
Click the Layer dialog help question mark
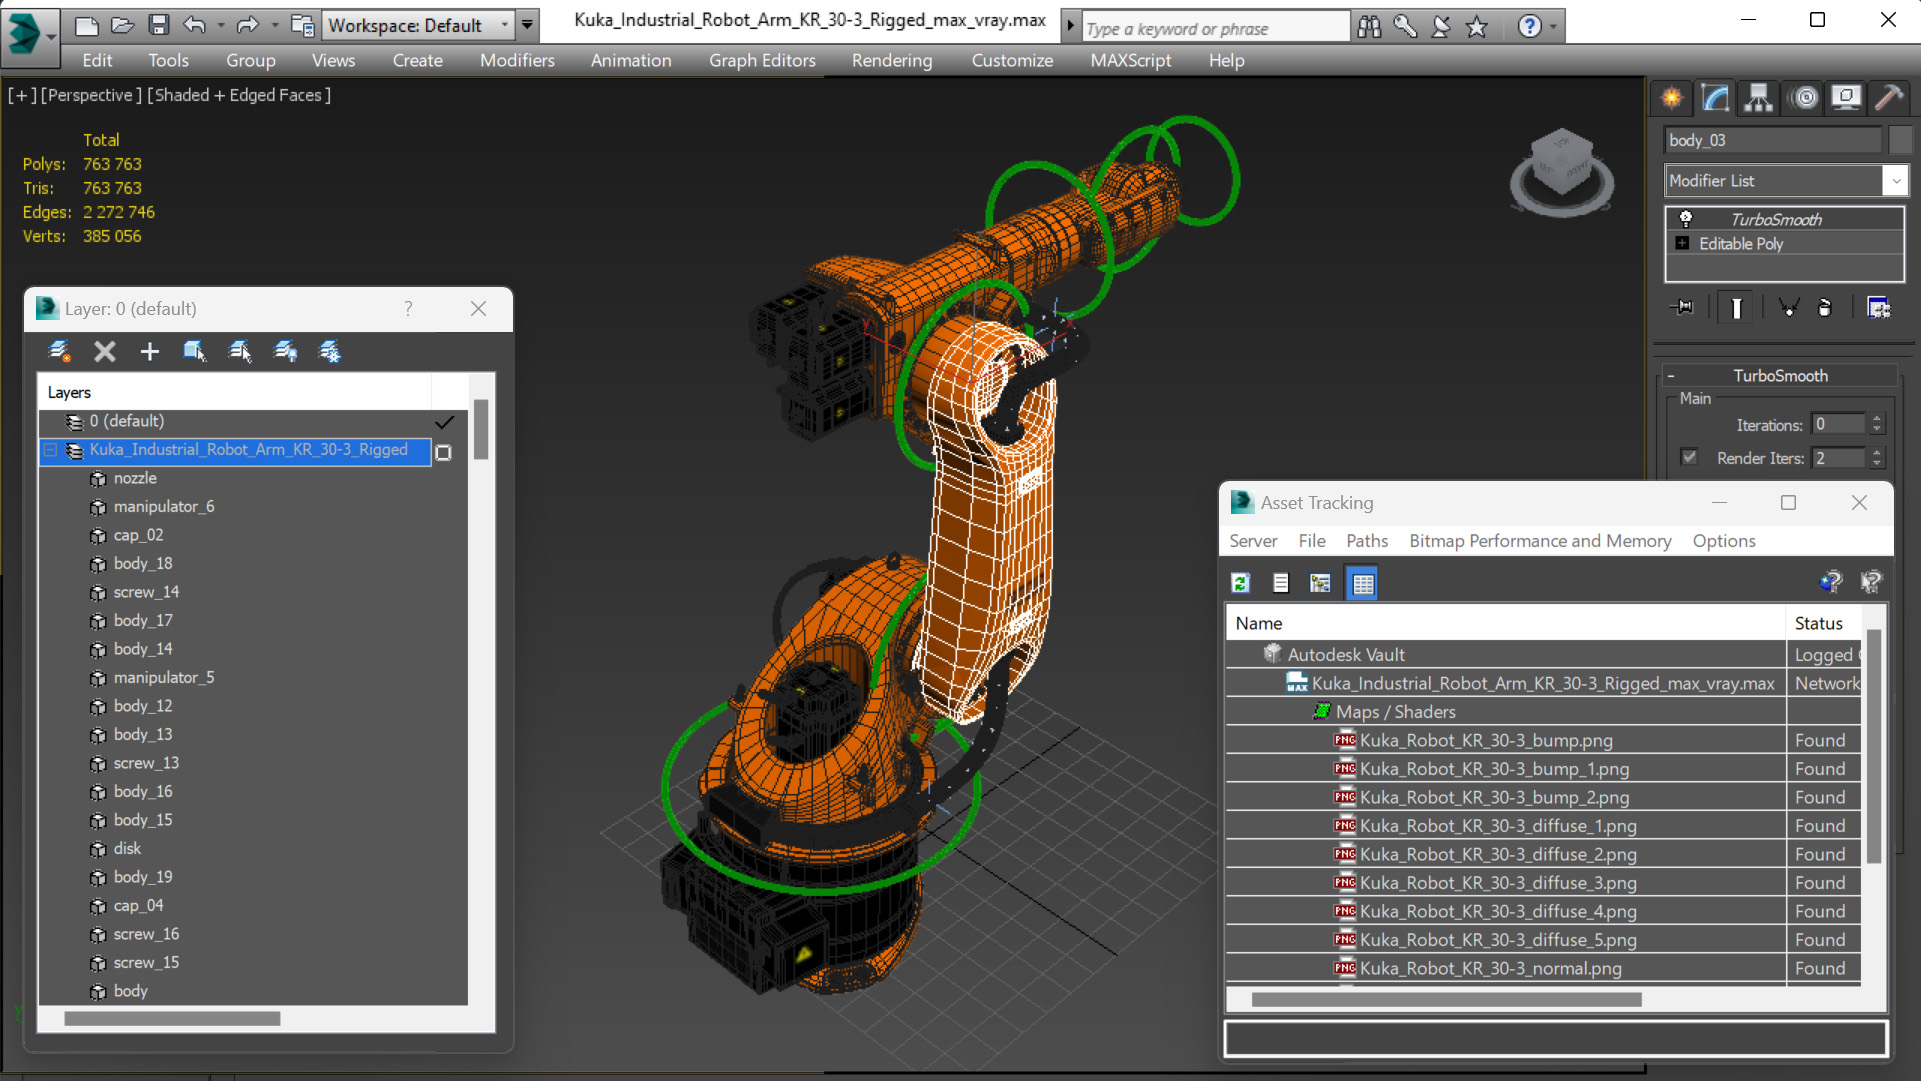click(408, 308)
